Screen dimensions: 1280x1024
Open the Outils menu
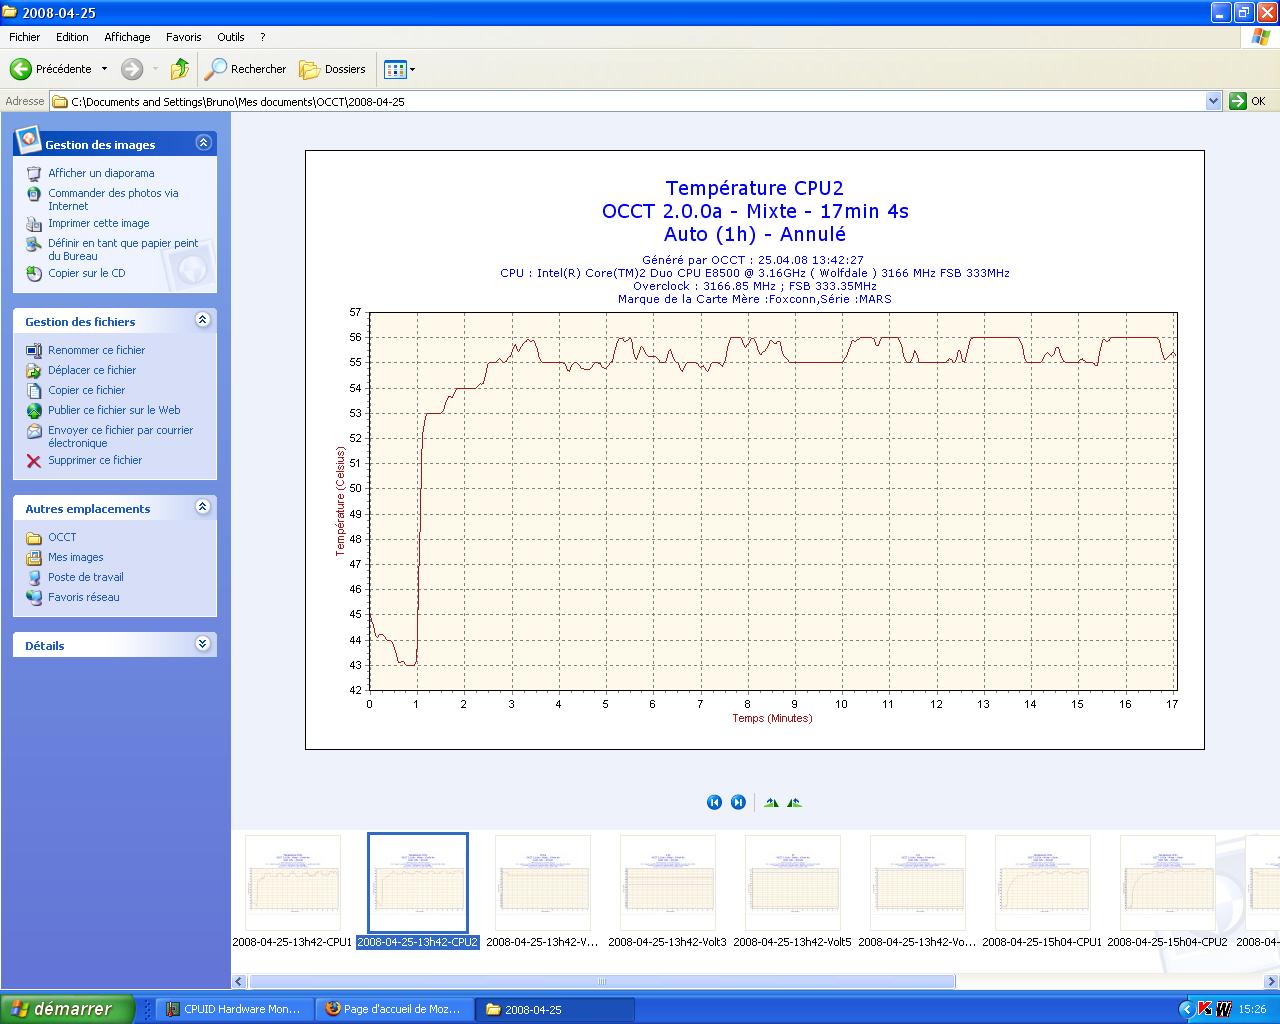pos(231,37)
